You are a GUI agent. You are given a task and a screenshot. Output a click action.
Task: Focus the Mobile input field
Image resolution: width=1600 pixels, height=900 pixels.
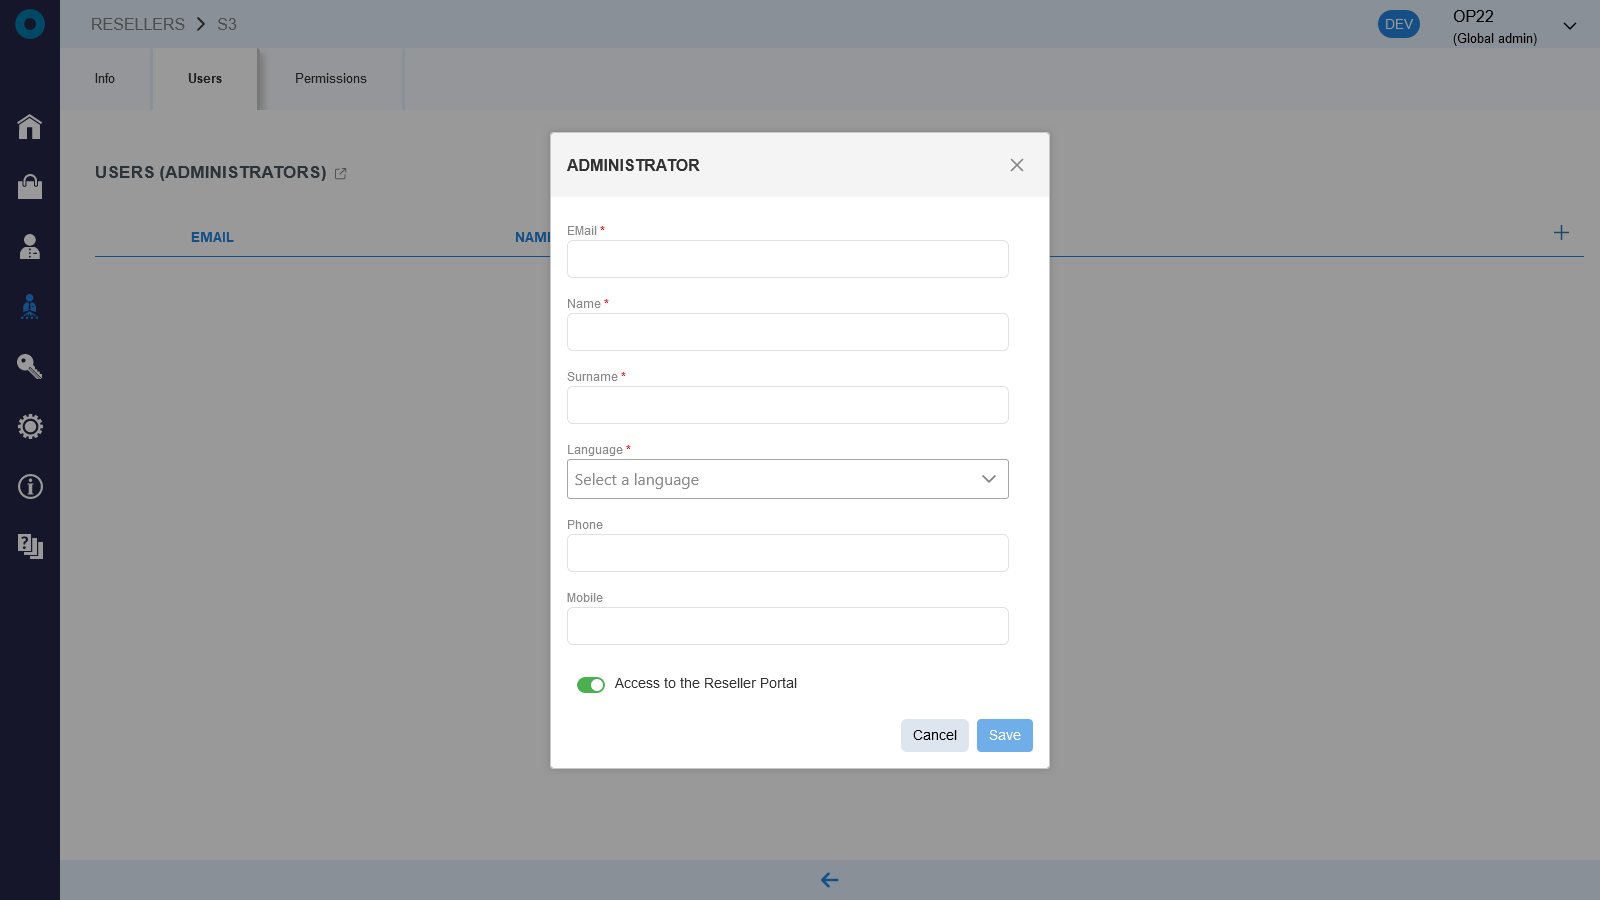pyautogui.click(x=788, y=626)
